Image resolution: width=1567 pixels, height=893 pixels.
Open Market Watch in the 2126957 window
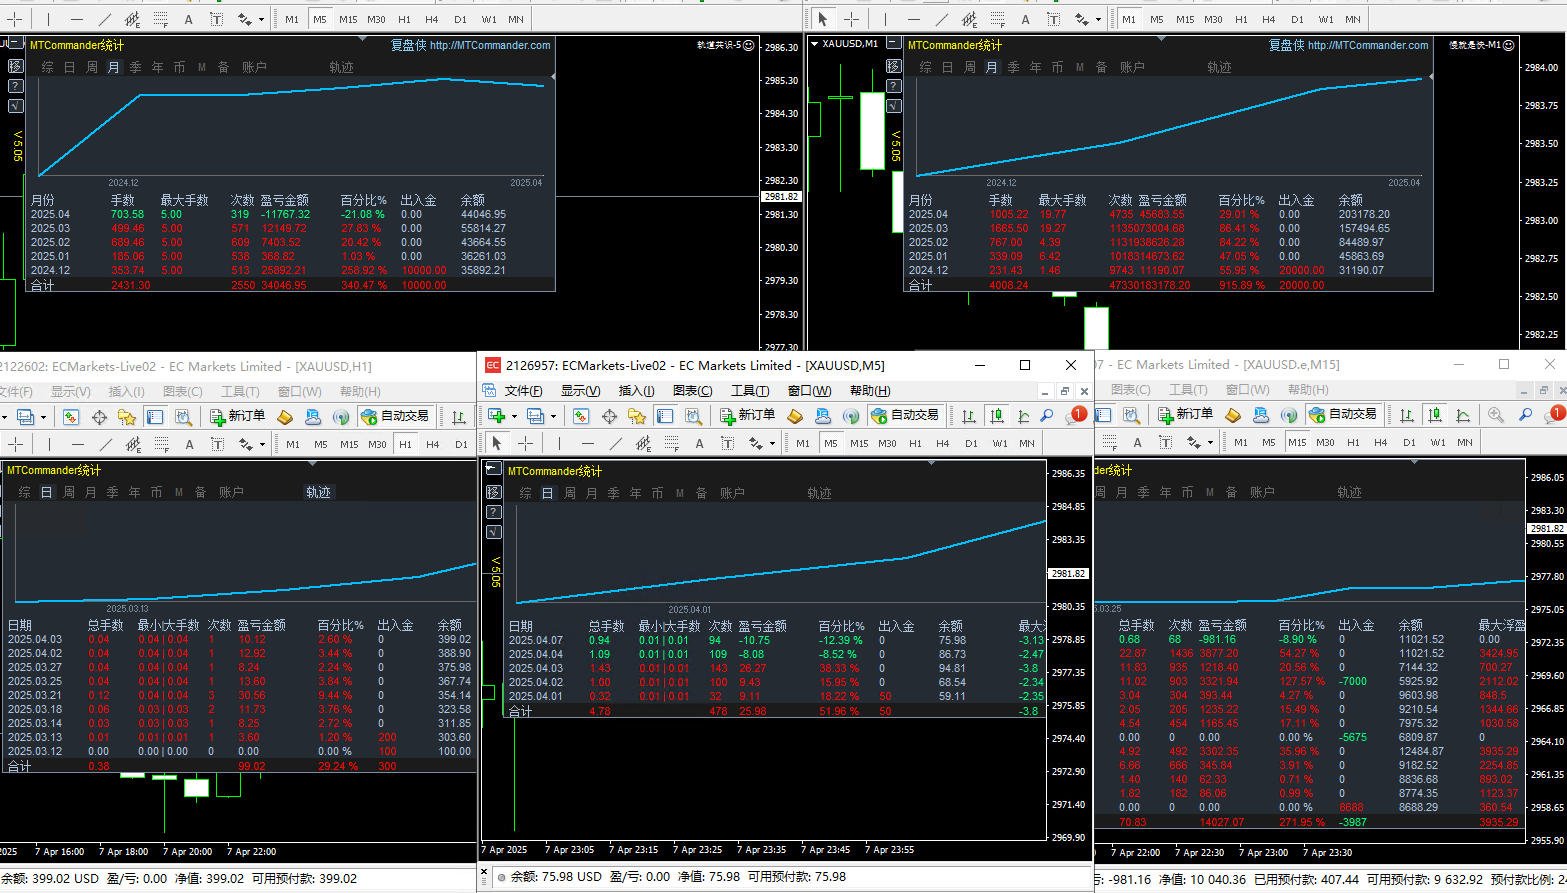pyautogui.click(x=581, y=415)
